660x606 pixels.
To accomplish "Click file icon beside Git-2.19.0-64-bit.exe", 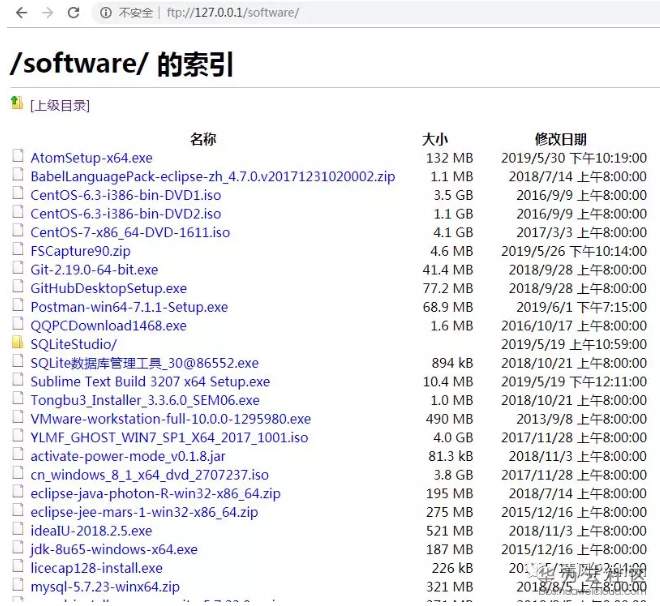I will 17,268.
